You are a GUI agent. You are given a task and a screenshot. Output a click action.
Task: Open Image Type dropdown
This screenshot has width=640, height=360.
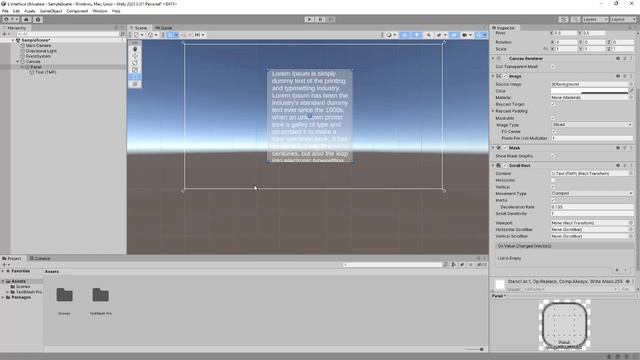[592, 124]
